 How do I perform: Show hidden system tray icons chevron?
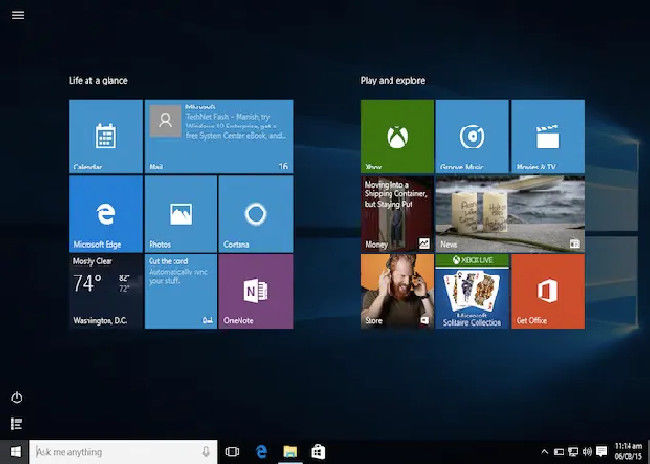pos(545,452)
